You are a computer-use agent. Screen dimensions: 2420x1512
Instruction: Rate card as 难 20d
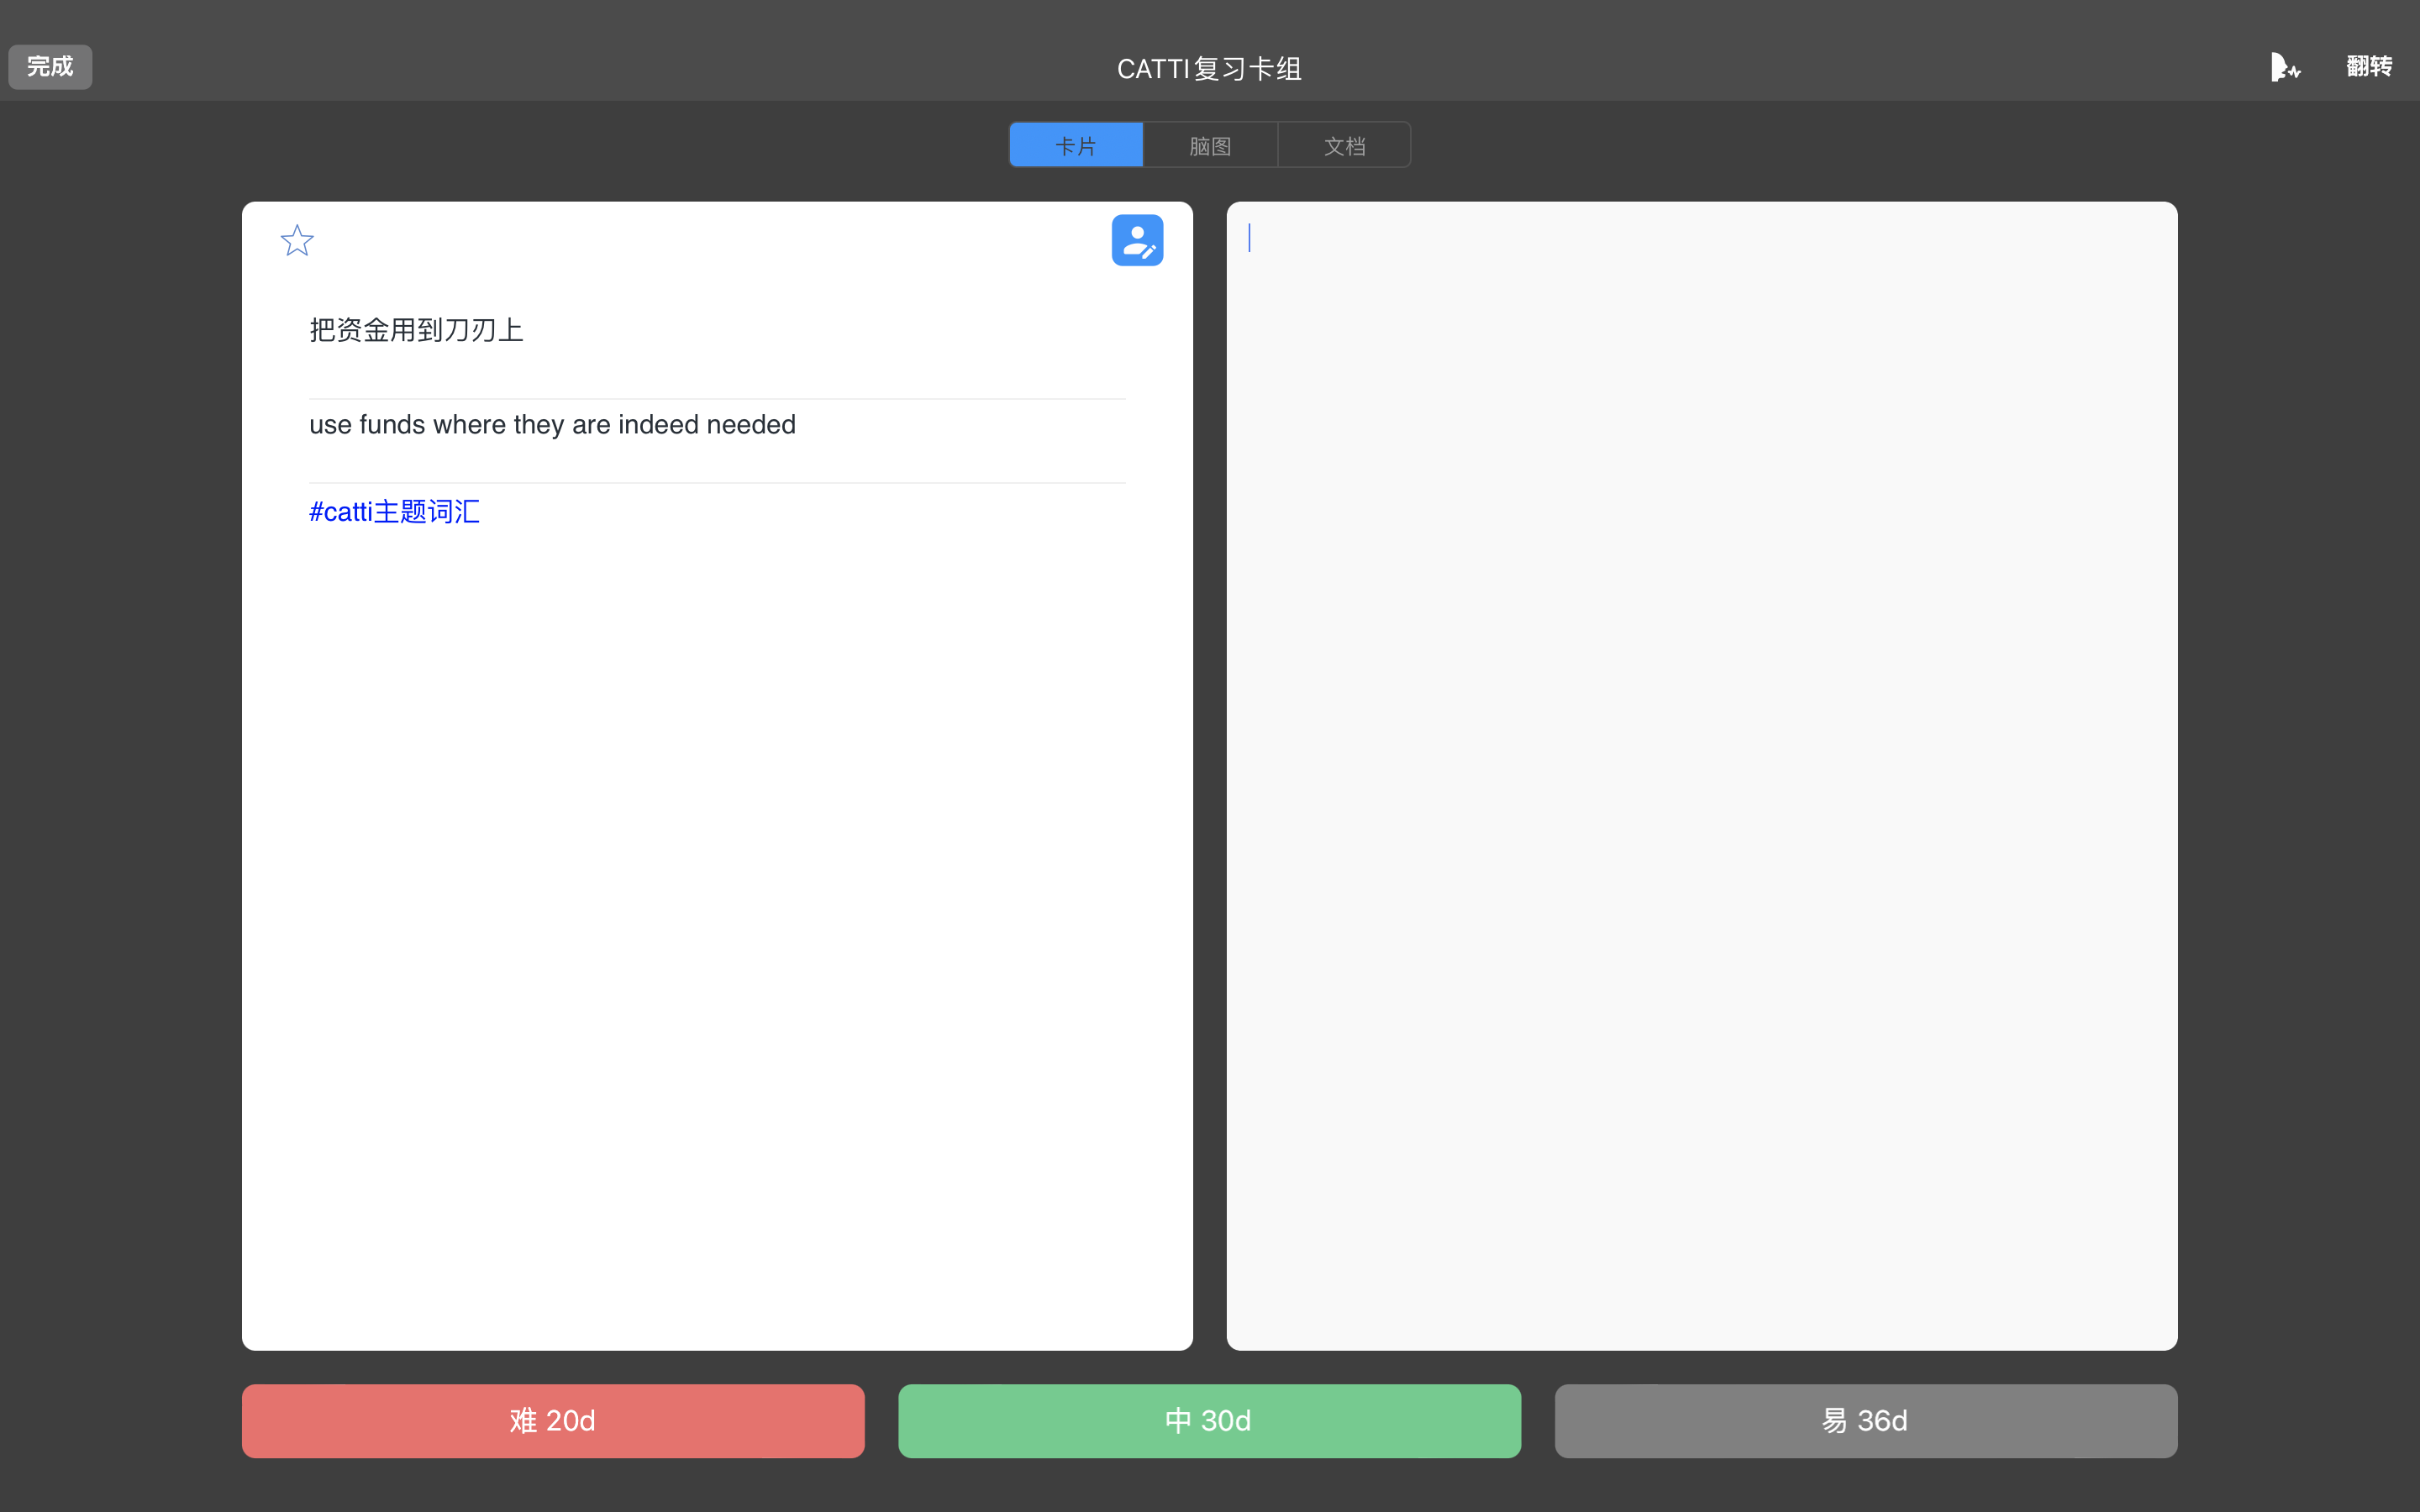(553, 1420)
